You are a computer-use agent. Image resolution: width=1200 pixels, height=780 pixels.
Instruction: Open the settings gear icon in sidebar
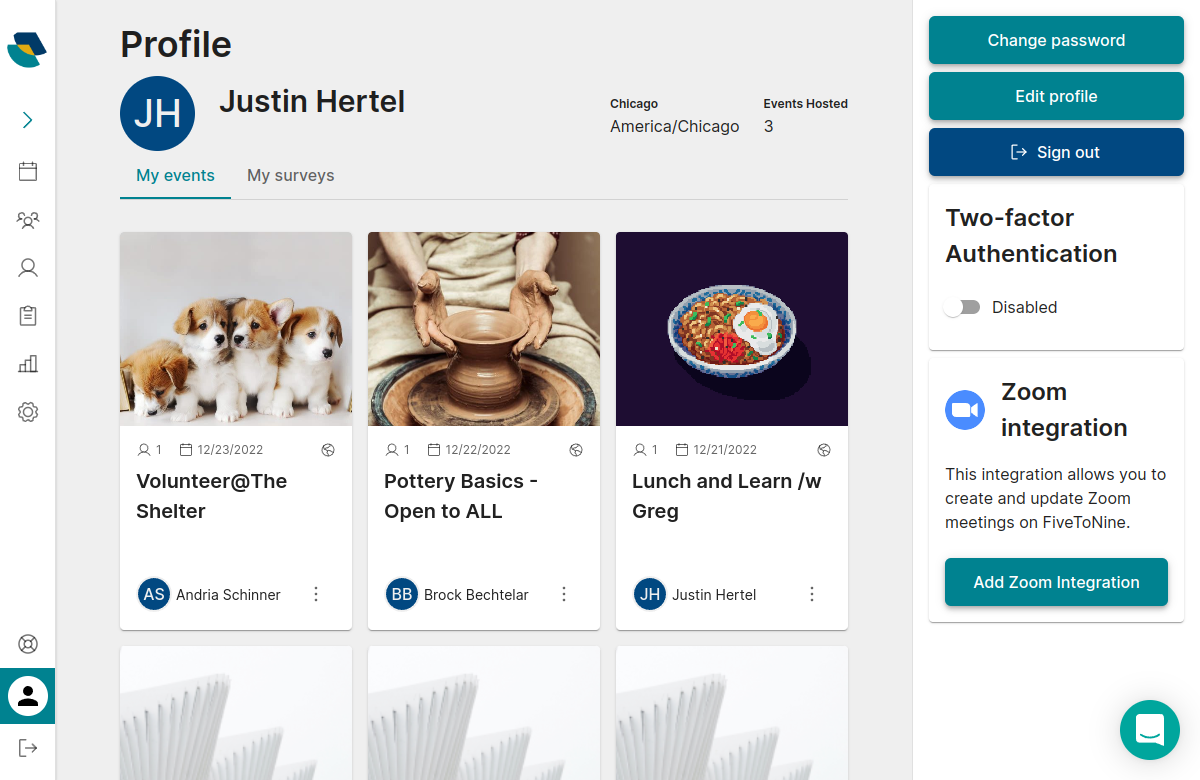[x=28, y=412]
